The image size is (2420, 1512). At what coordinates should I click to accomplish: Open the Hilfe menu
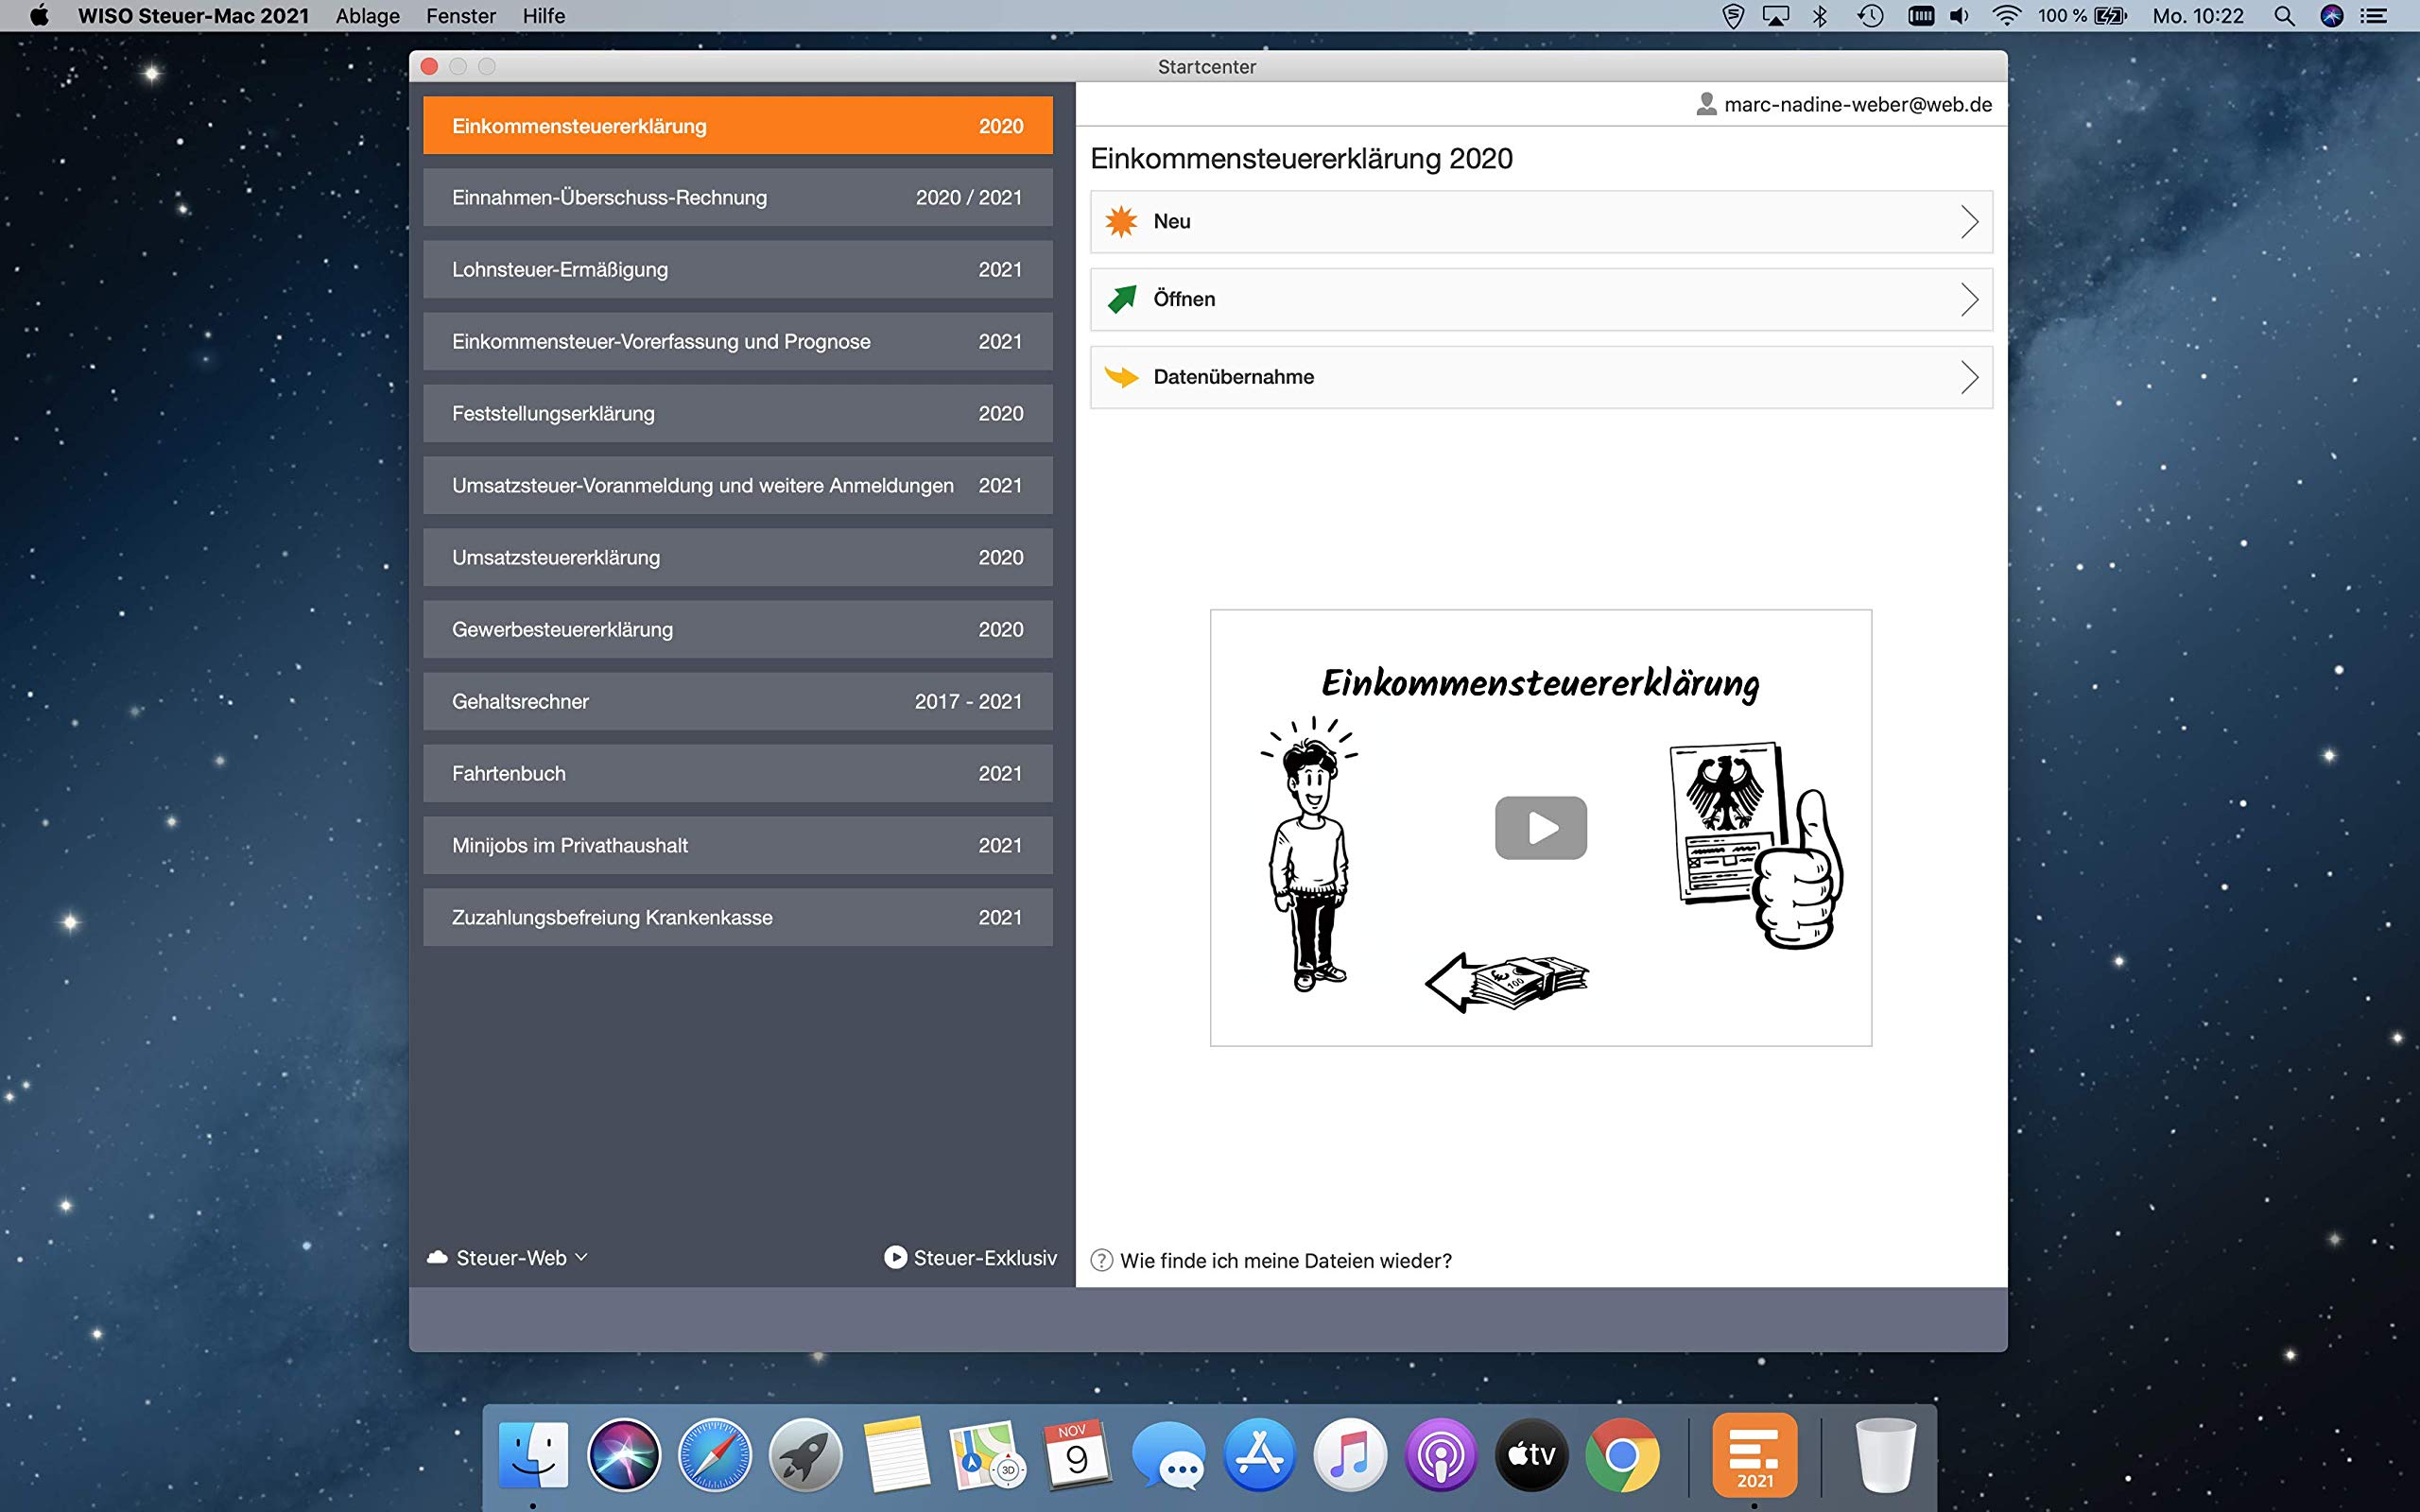coord(544,16)
